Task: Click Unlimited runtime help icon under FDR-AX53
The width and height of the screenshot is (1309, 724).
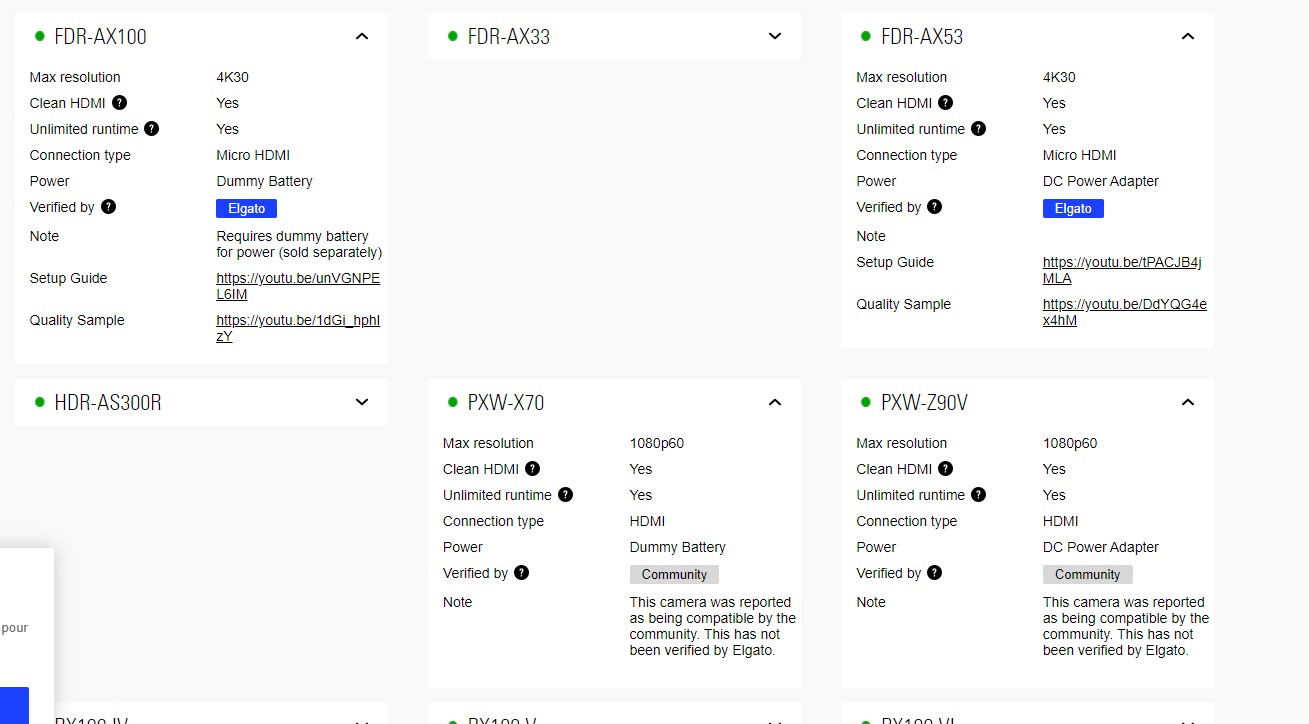Action: tap(979, 129)
